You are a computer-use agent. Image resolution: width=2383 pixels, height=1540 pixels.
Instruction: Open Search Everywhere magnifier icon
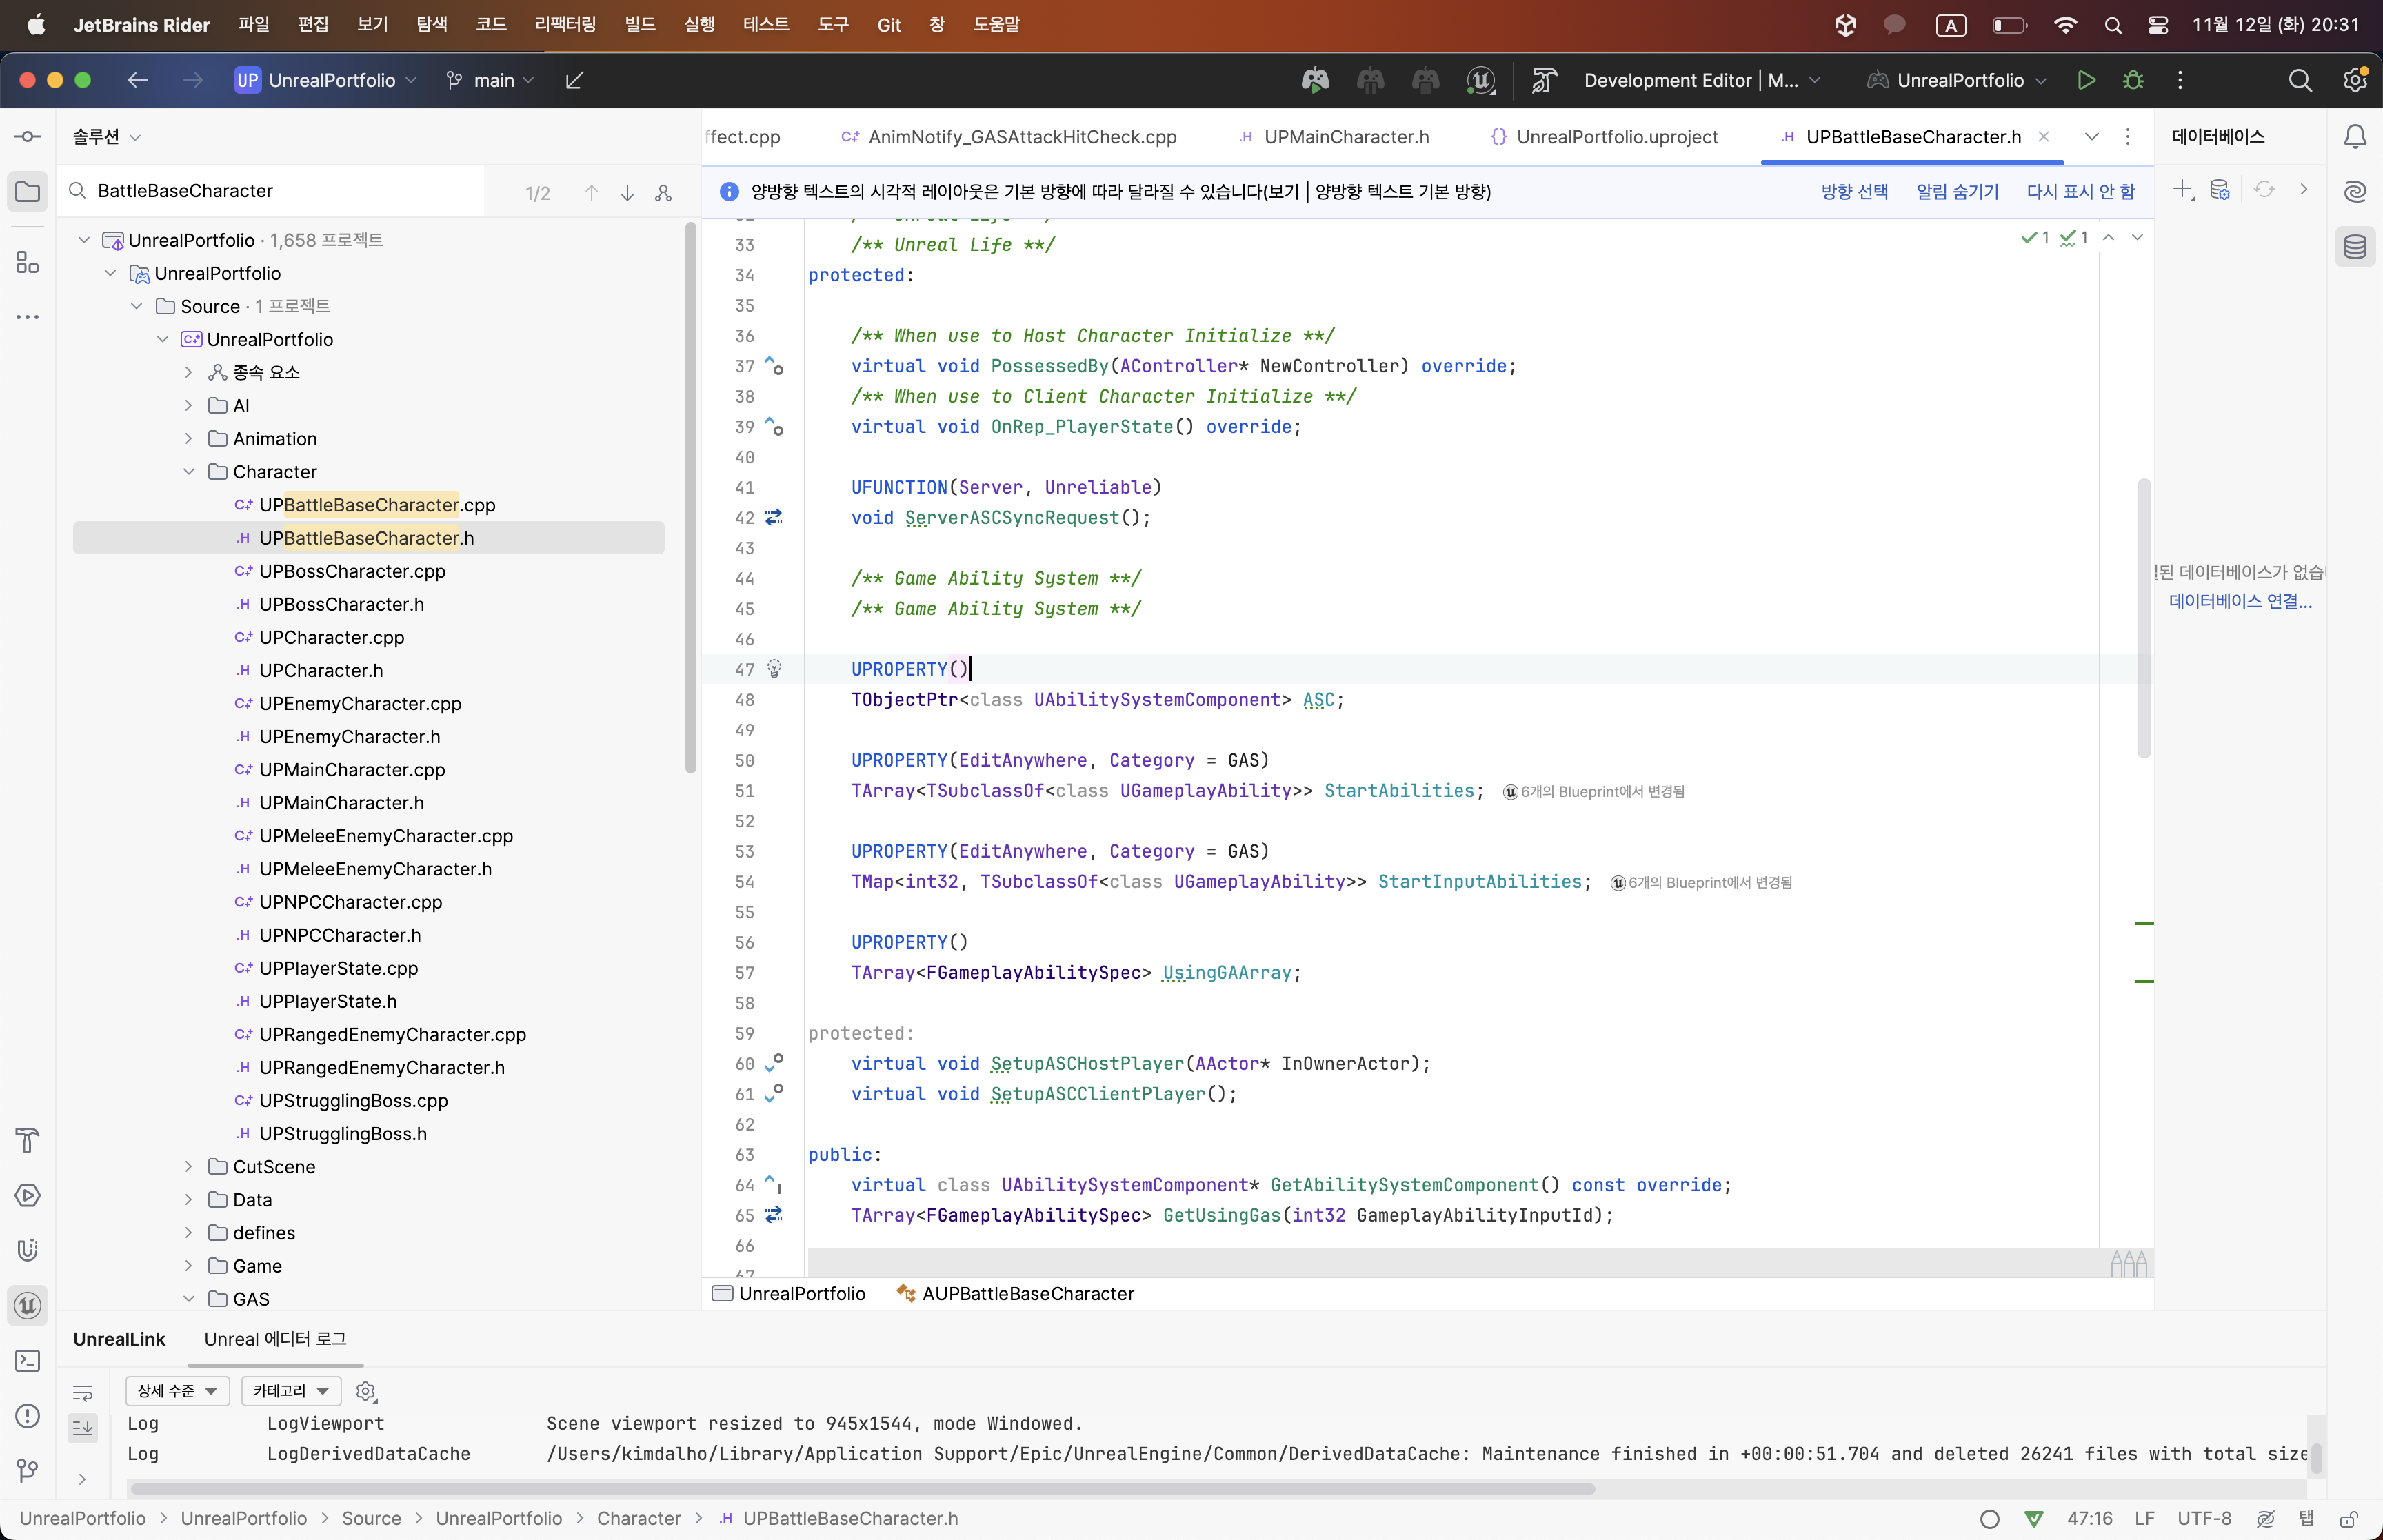[2300, 80]
